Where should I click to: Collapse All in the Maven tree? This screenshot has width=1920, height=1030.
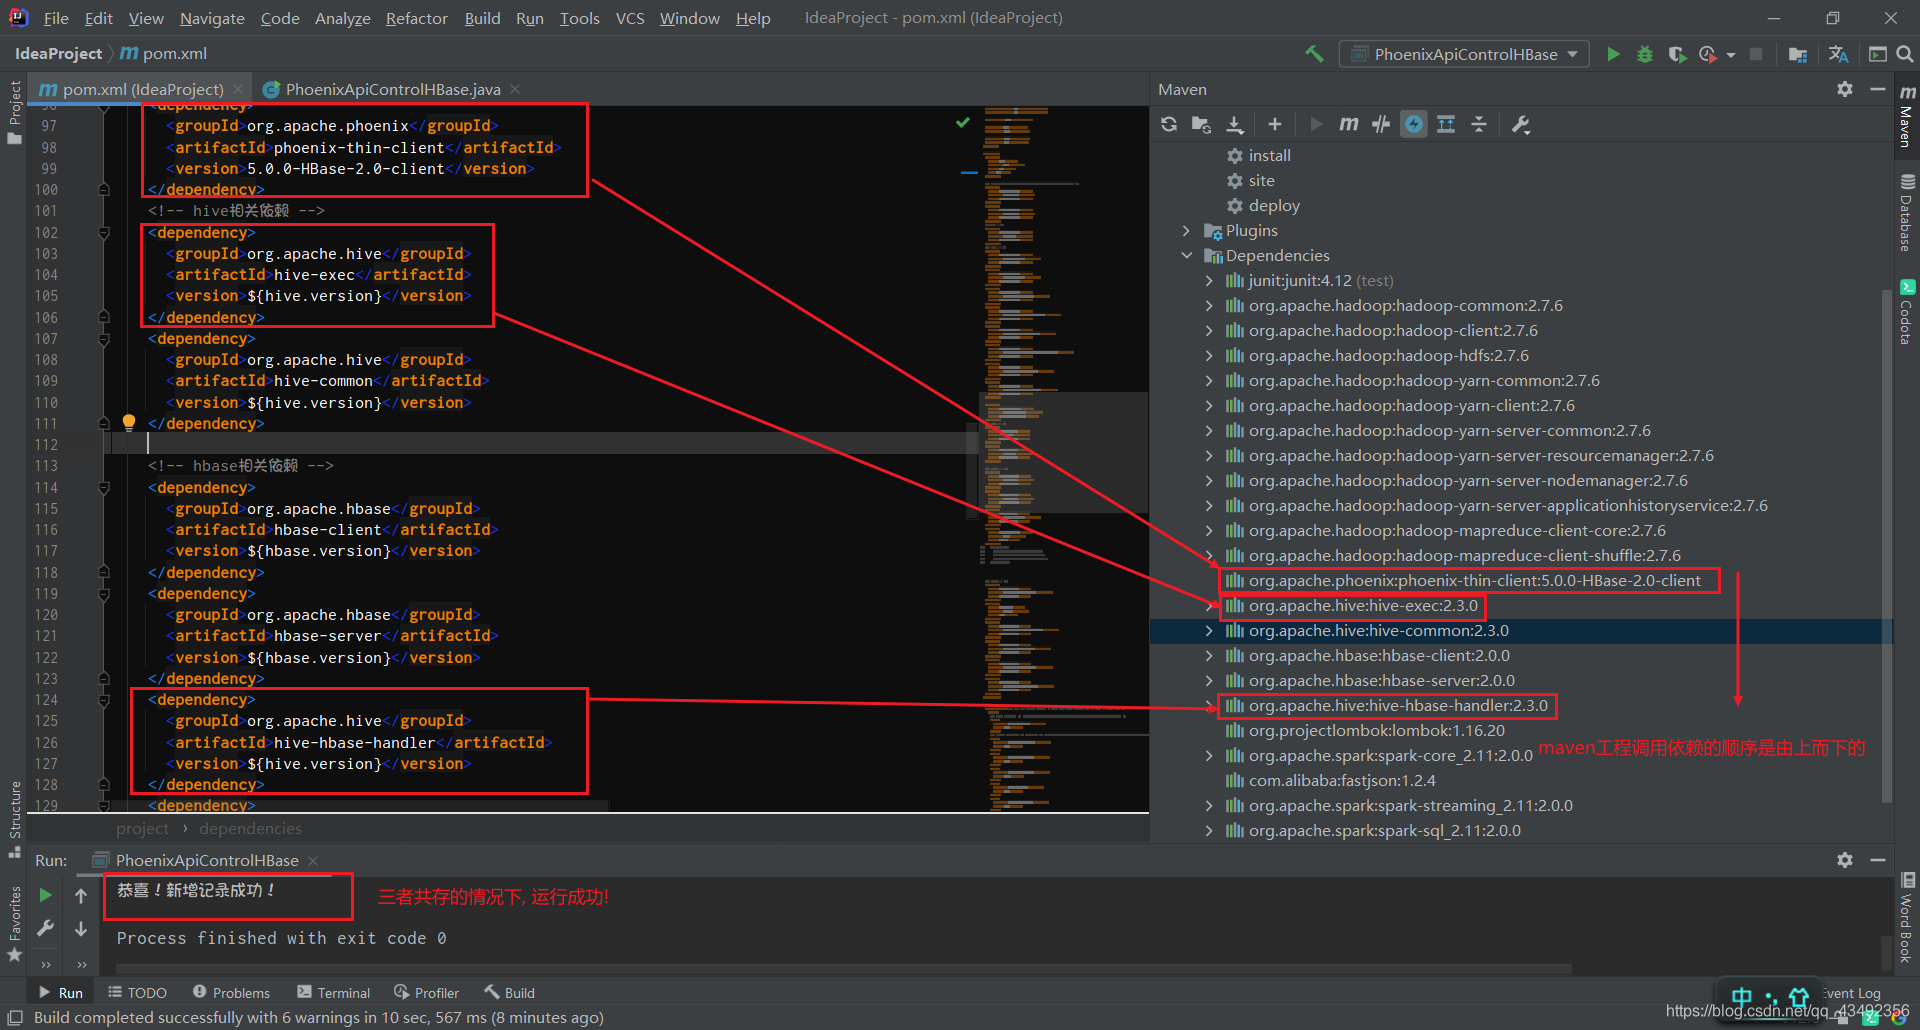[x=1479, y=124]
